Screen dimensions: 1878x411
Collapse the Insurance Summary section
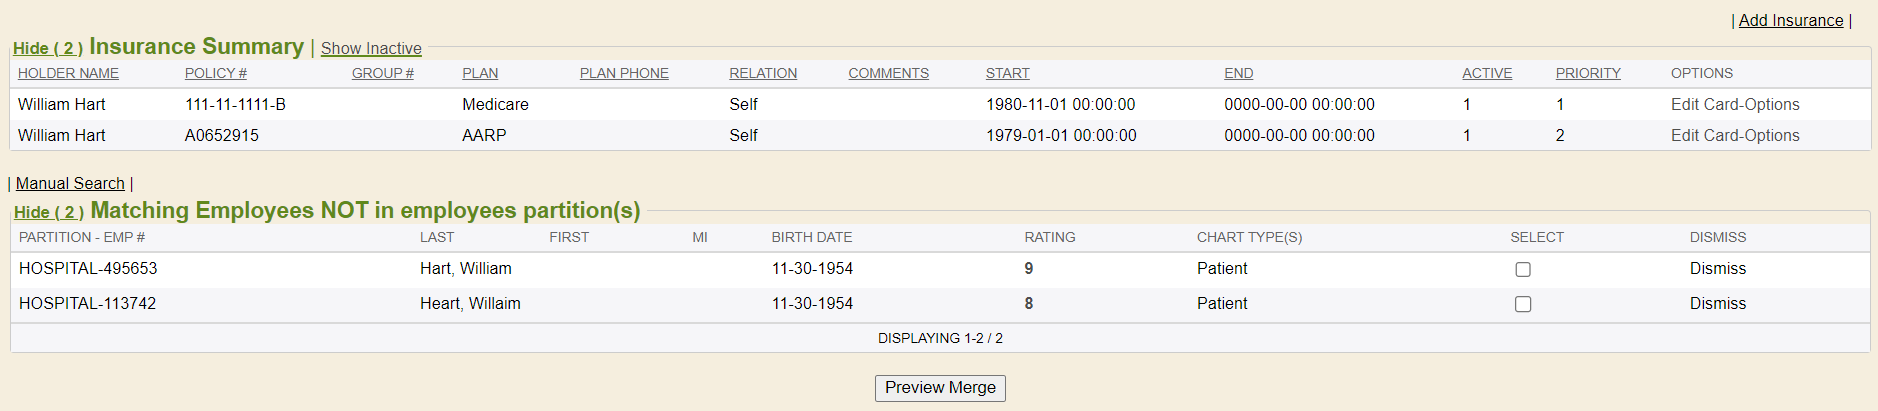[x=47, y=48]
